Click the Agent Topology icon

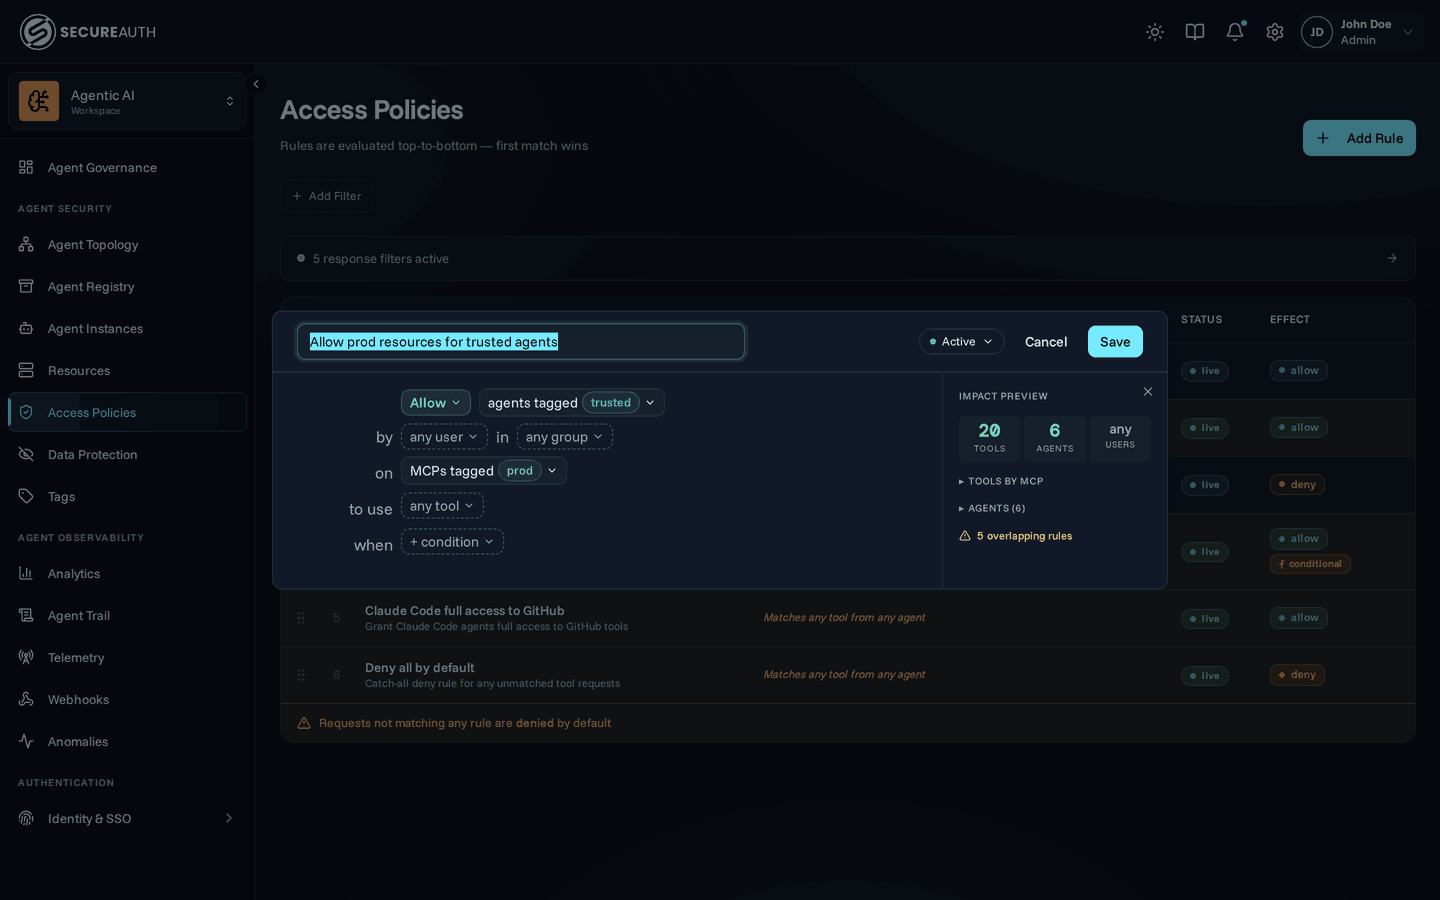[26, 244]
